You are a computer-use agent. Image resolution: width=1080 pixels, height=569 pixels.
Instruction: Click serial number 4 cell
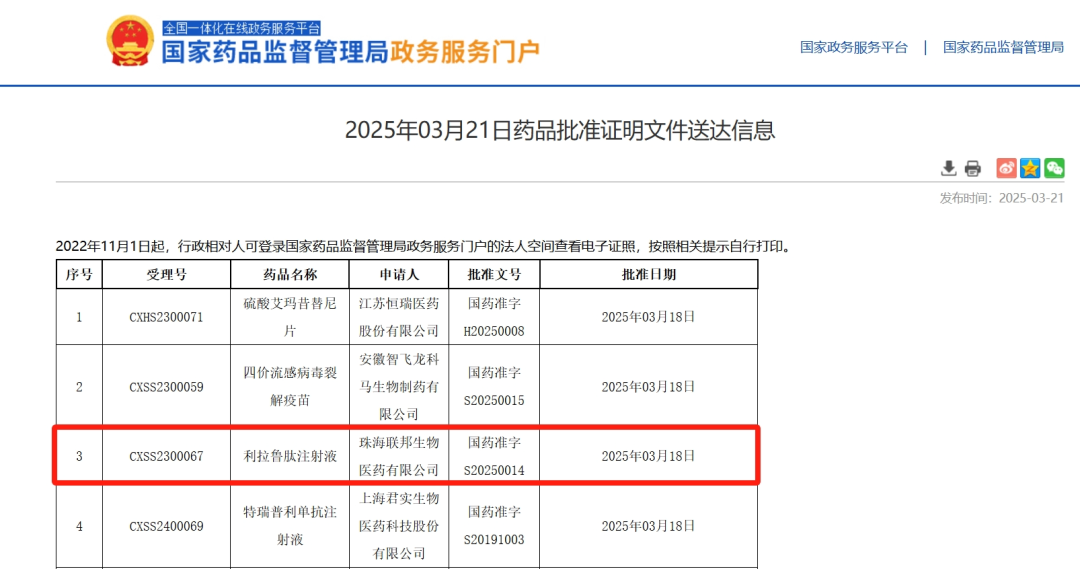point(79,526)
